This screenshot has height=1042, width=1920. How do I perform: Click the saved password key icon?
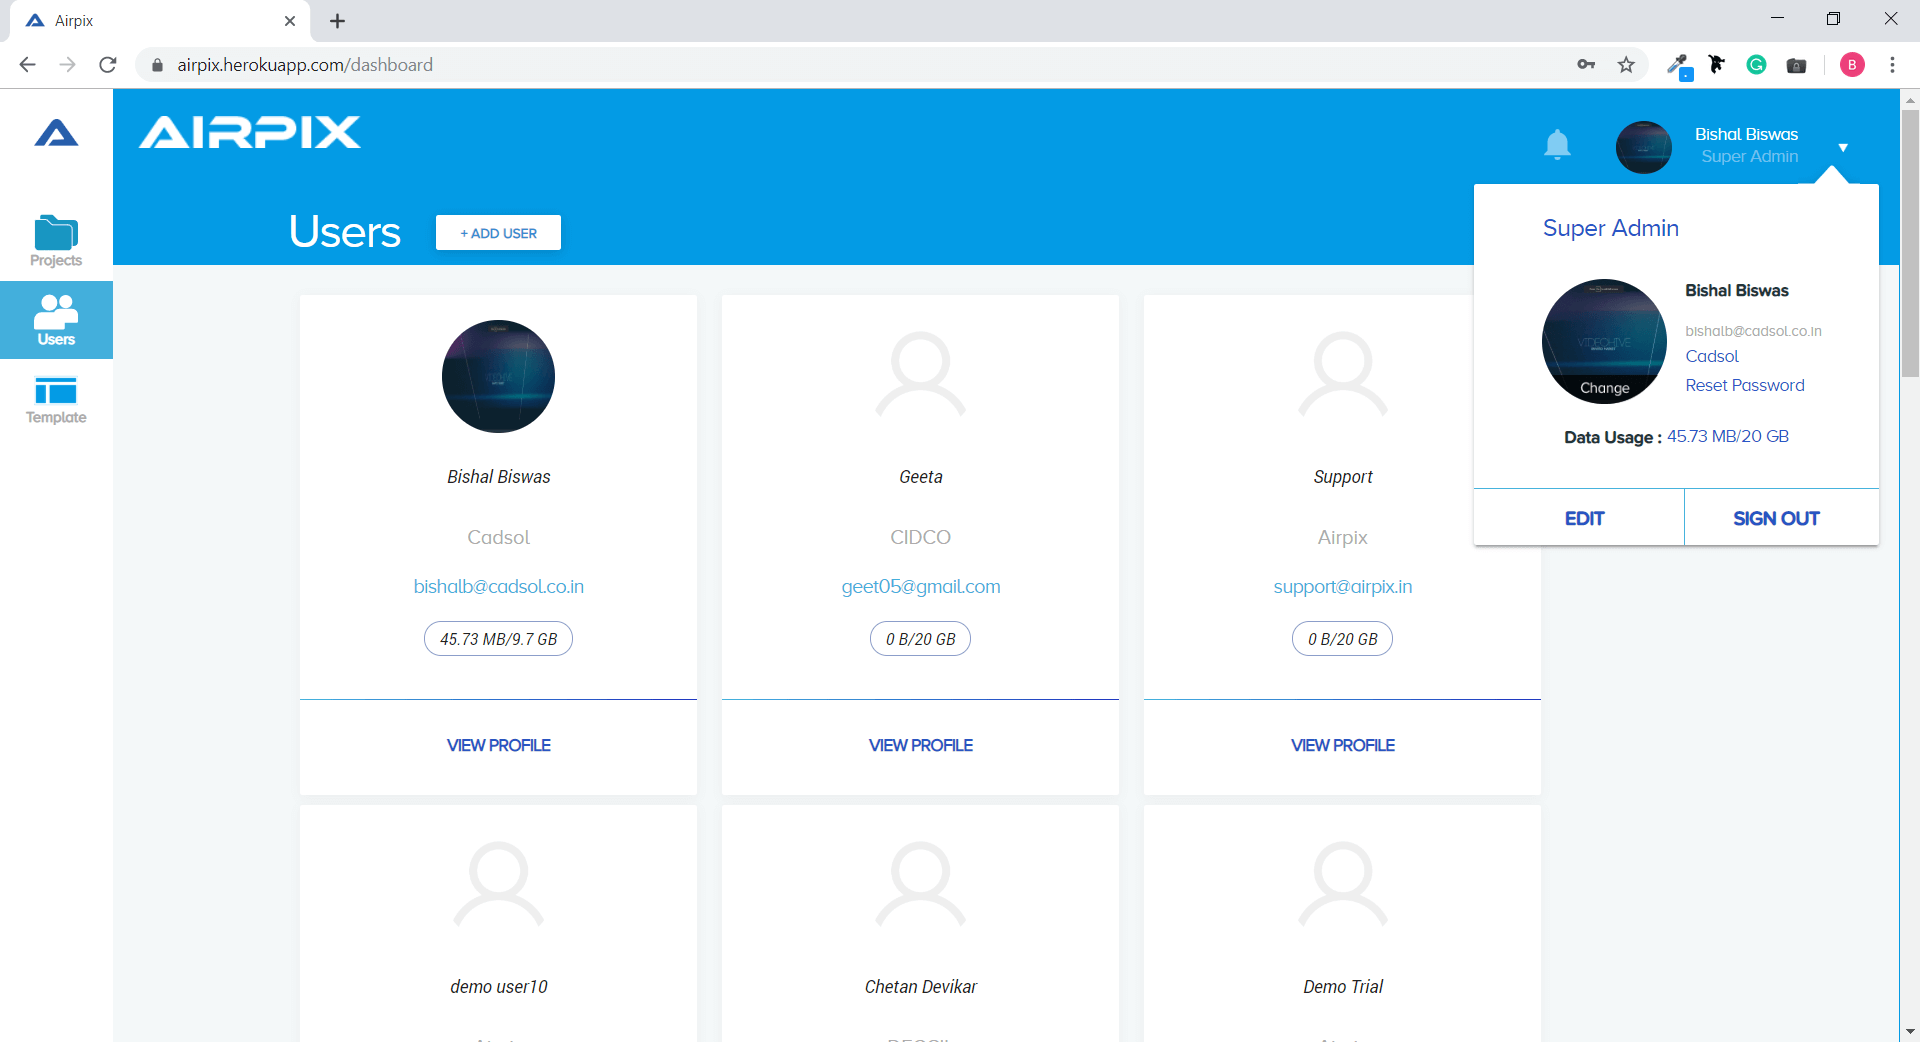coord(1586,65)
